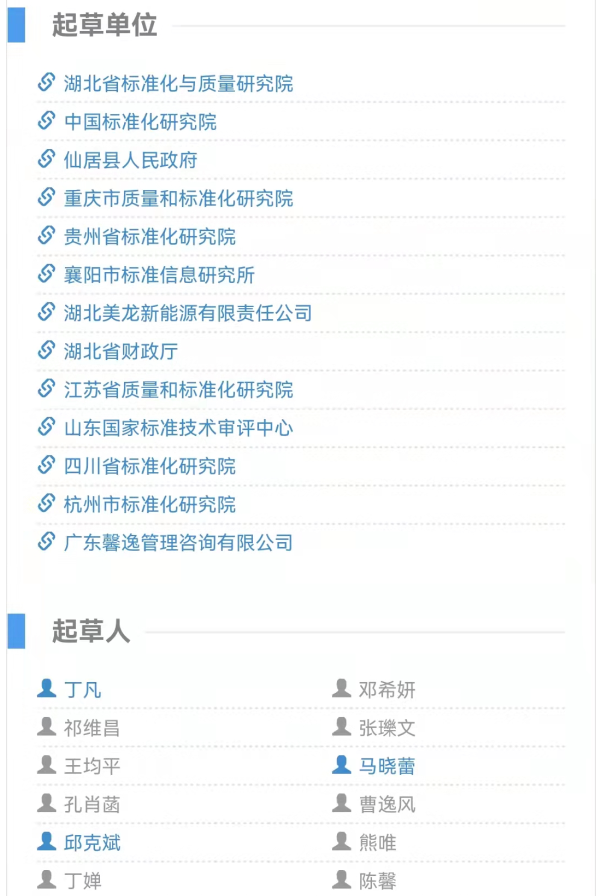Open 山东国家标准技术审评中心 link
Screen dimensions: 601x896
[x=179, y=428]
